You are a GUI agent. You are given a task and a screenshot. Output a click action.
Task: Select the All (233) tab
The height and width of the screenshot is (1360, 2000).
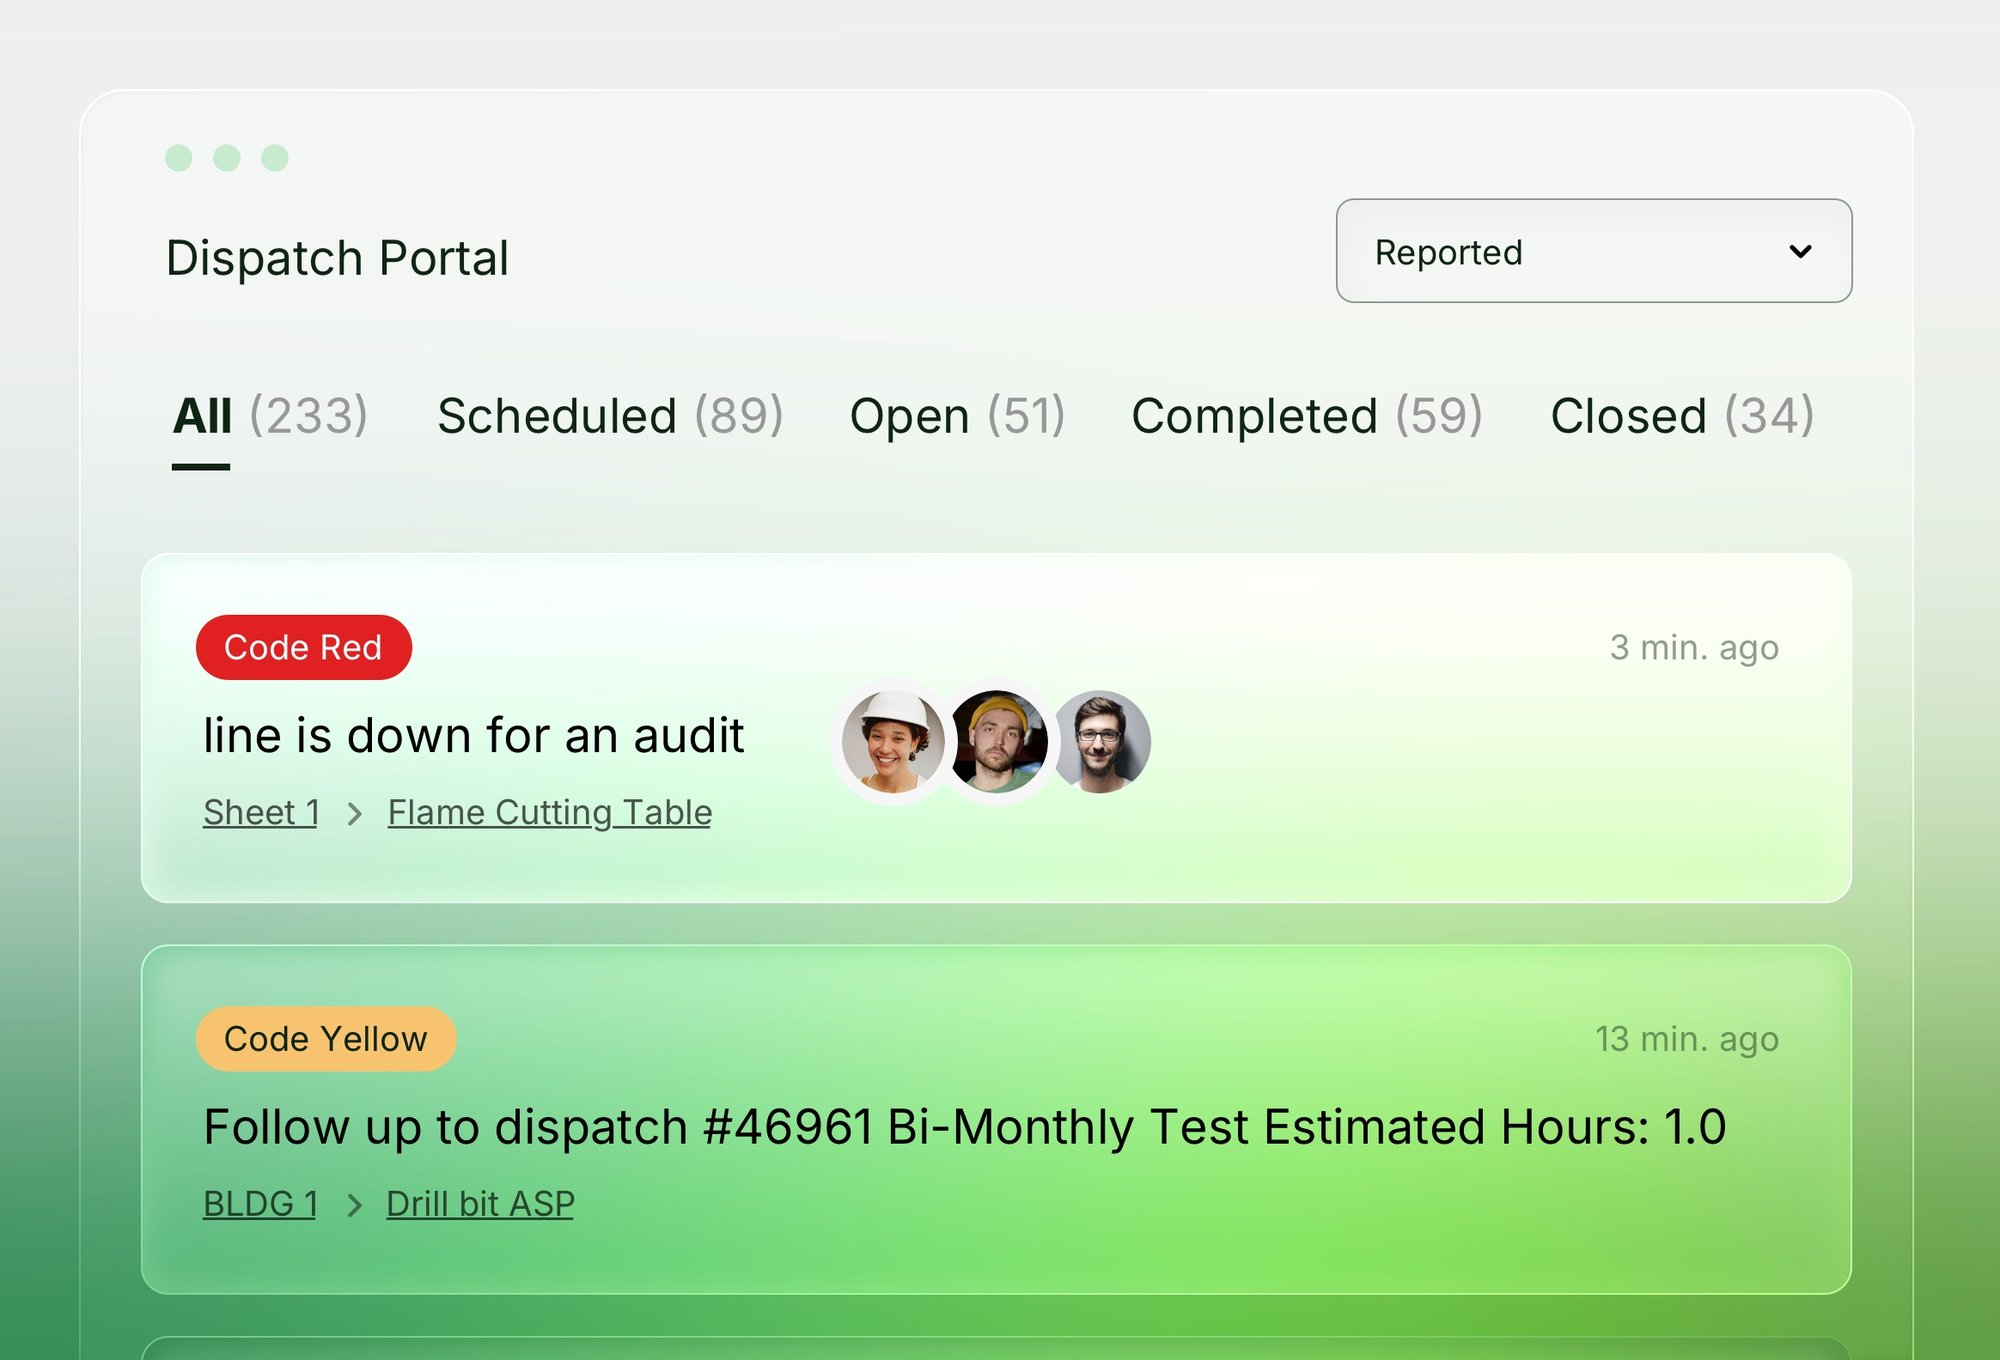click(x=270, y=416)
